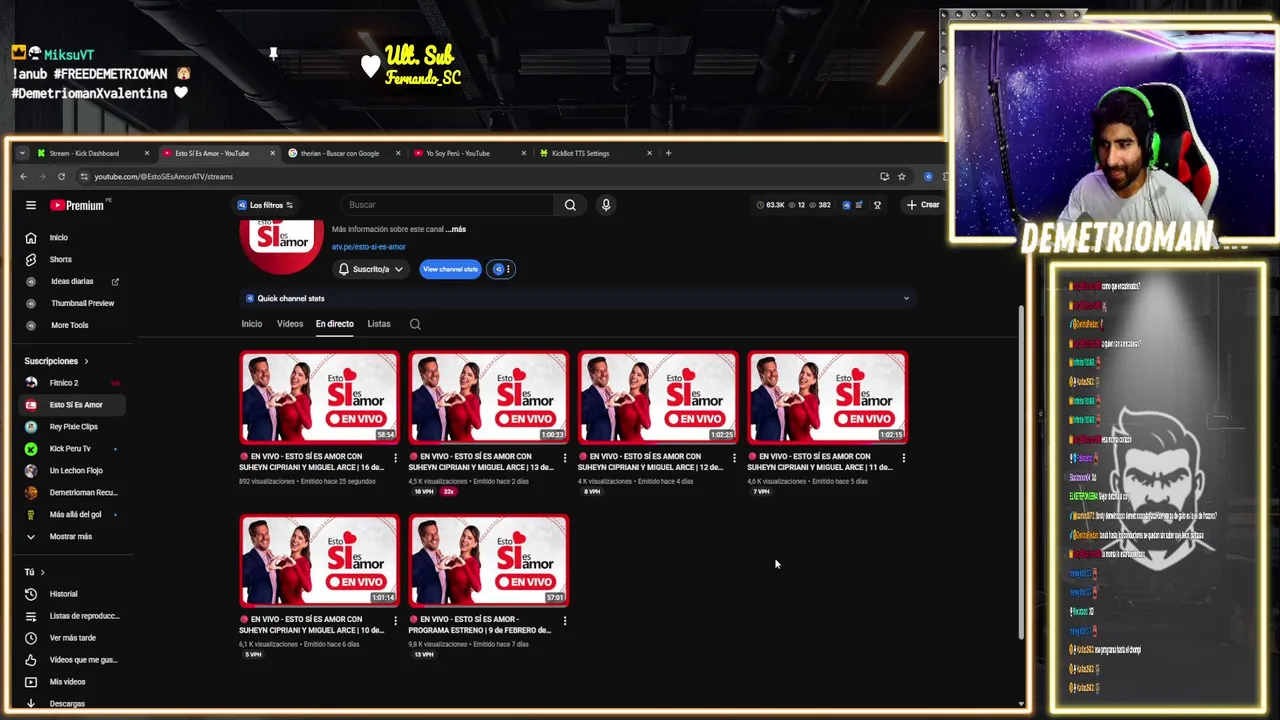Open Los filtros options
The image size is (1280, 720).
(x=265, y=205)
